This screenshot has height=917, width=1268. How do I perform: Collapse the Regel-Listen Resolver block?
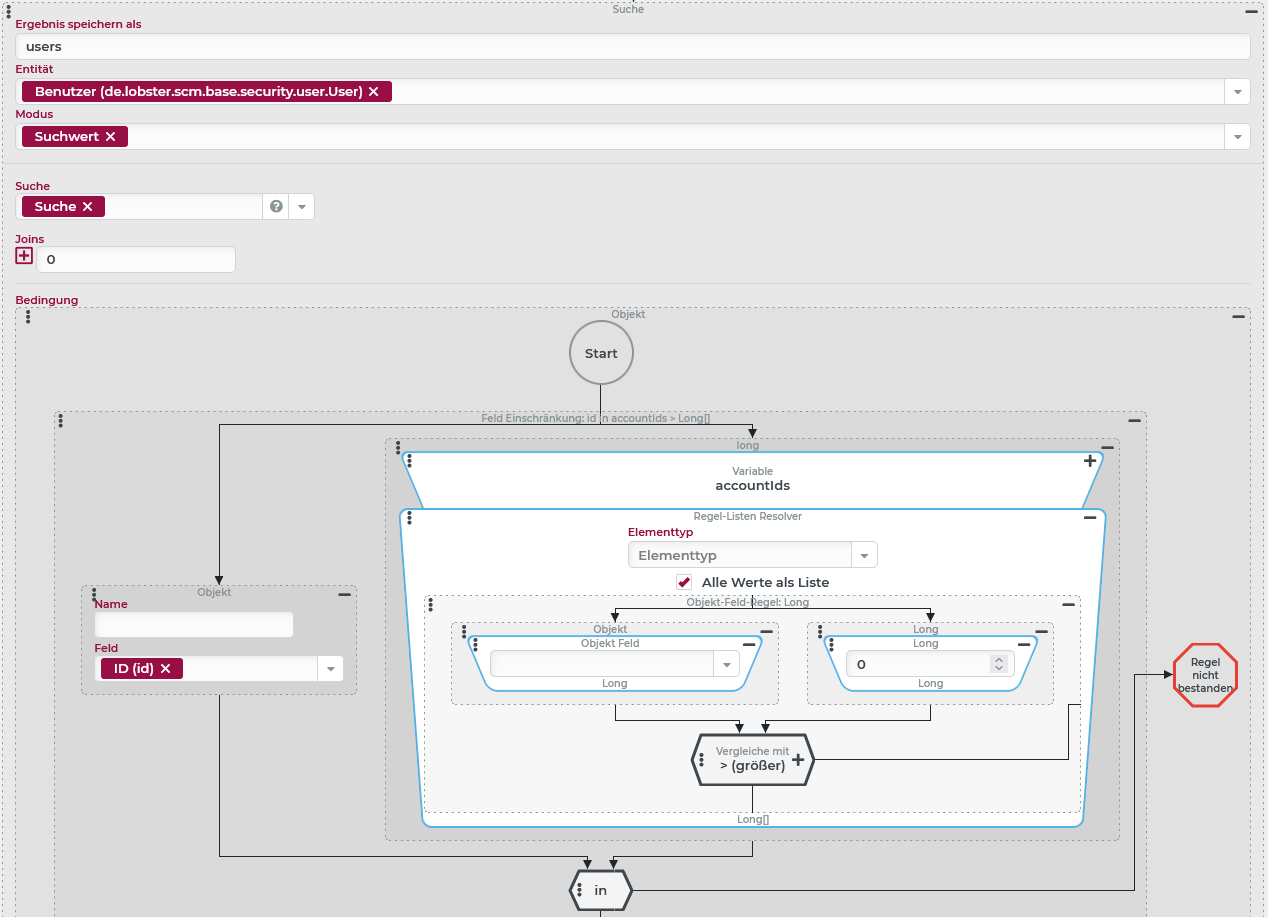click(x=1090, y=518)
